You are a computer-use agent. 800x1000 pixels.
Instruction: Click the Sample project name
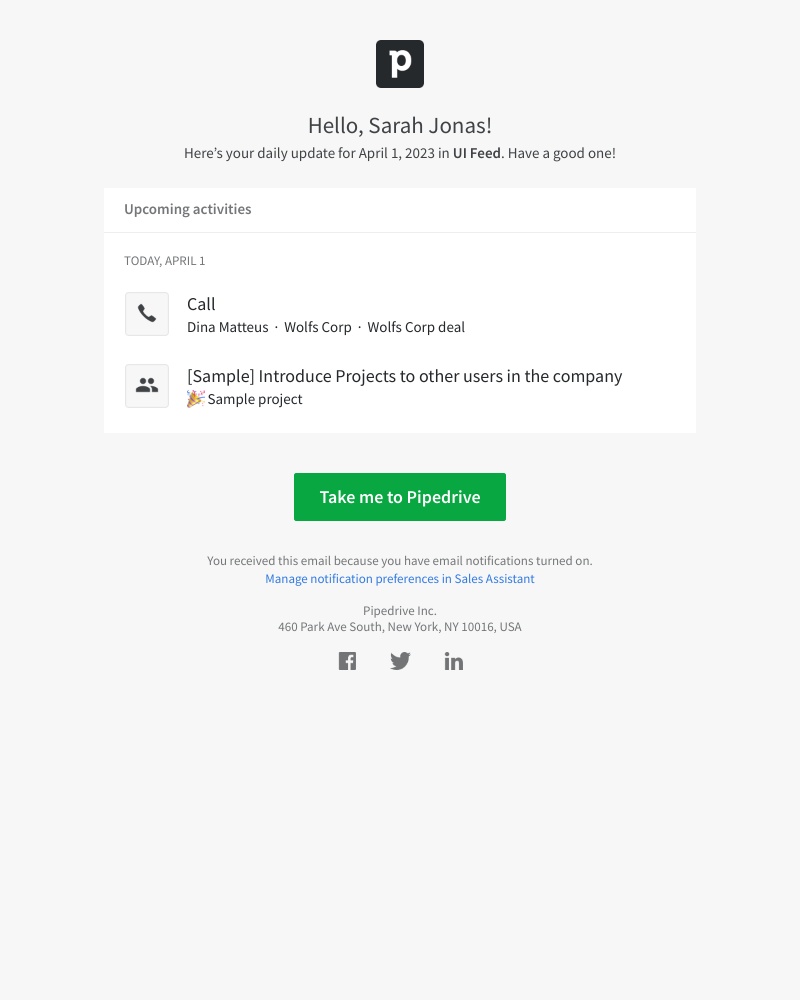pos(255,399)
